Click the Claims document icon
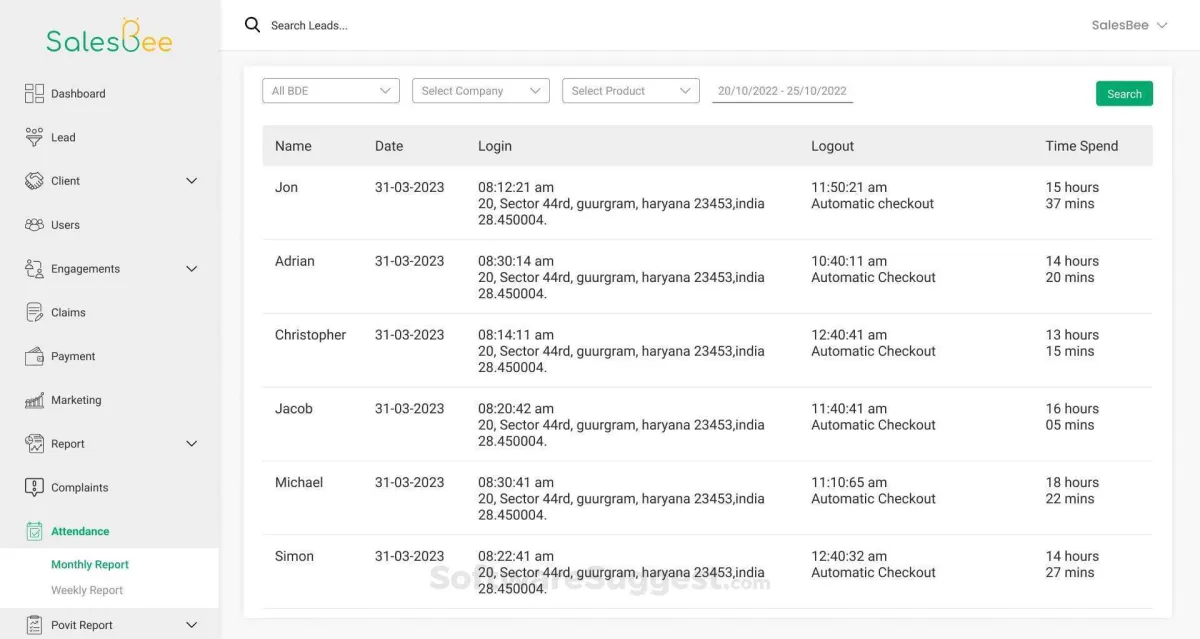This screenshot has height=639, width=1200. 34,312
